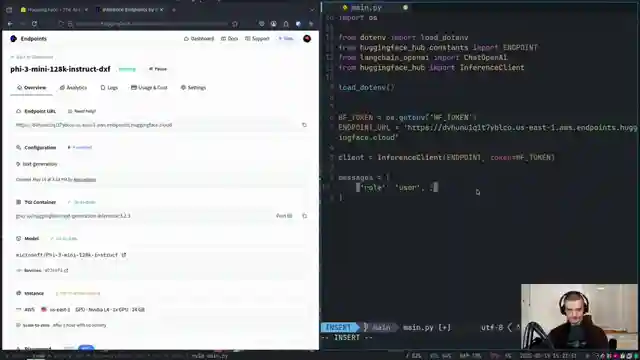The image size is (640, 360).
Task: Click the webcam video thumbnail
Action: point(580,317)
